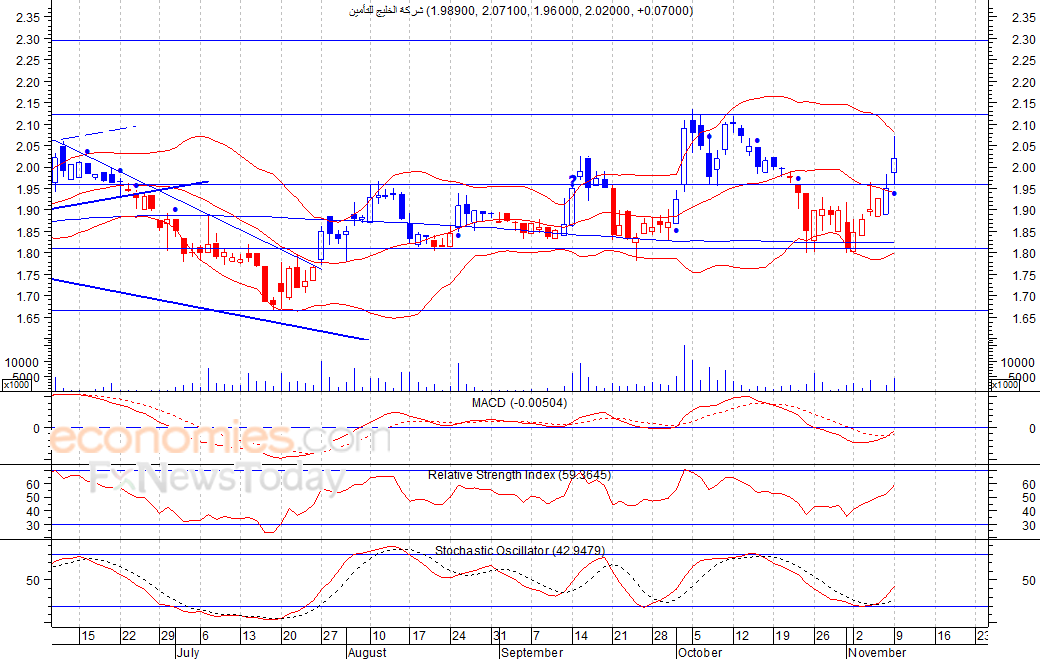Click the Relative Strength Index label
Viewport: 1040px width, 659px height.
[519, 474]
